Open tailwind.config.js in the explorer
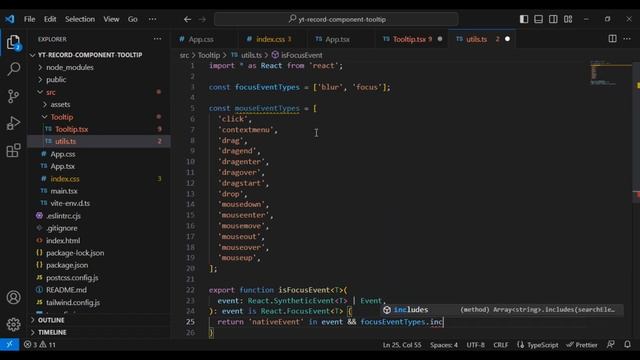The image size is (640, 360). [73, 302]
